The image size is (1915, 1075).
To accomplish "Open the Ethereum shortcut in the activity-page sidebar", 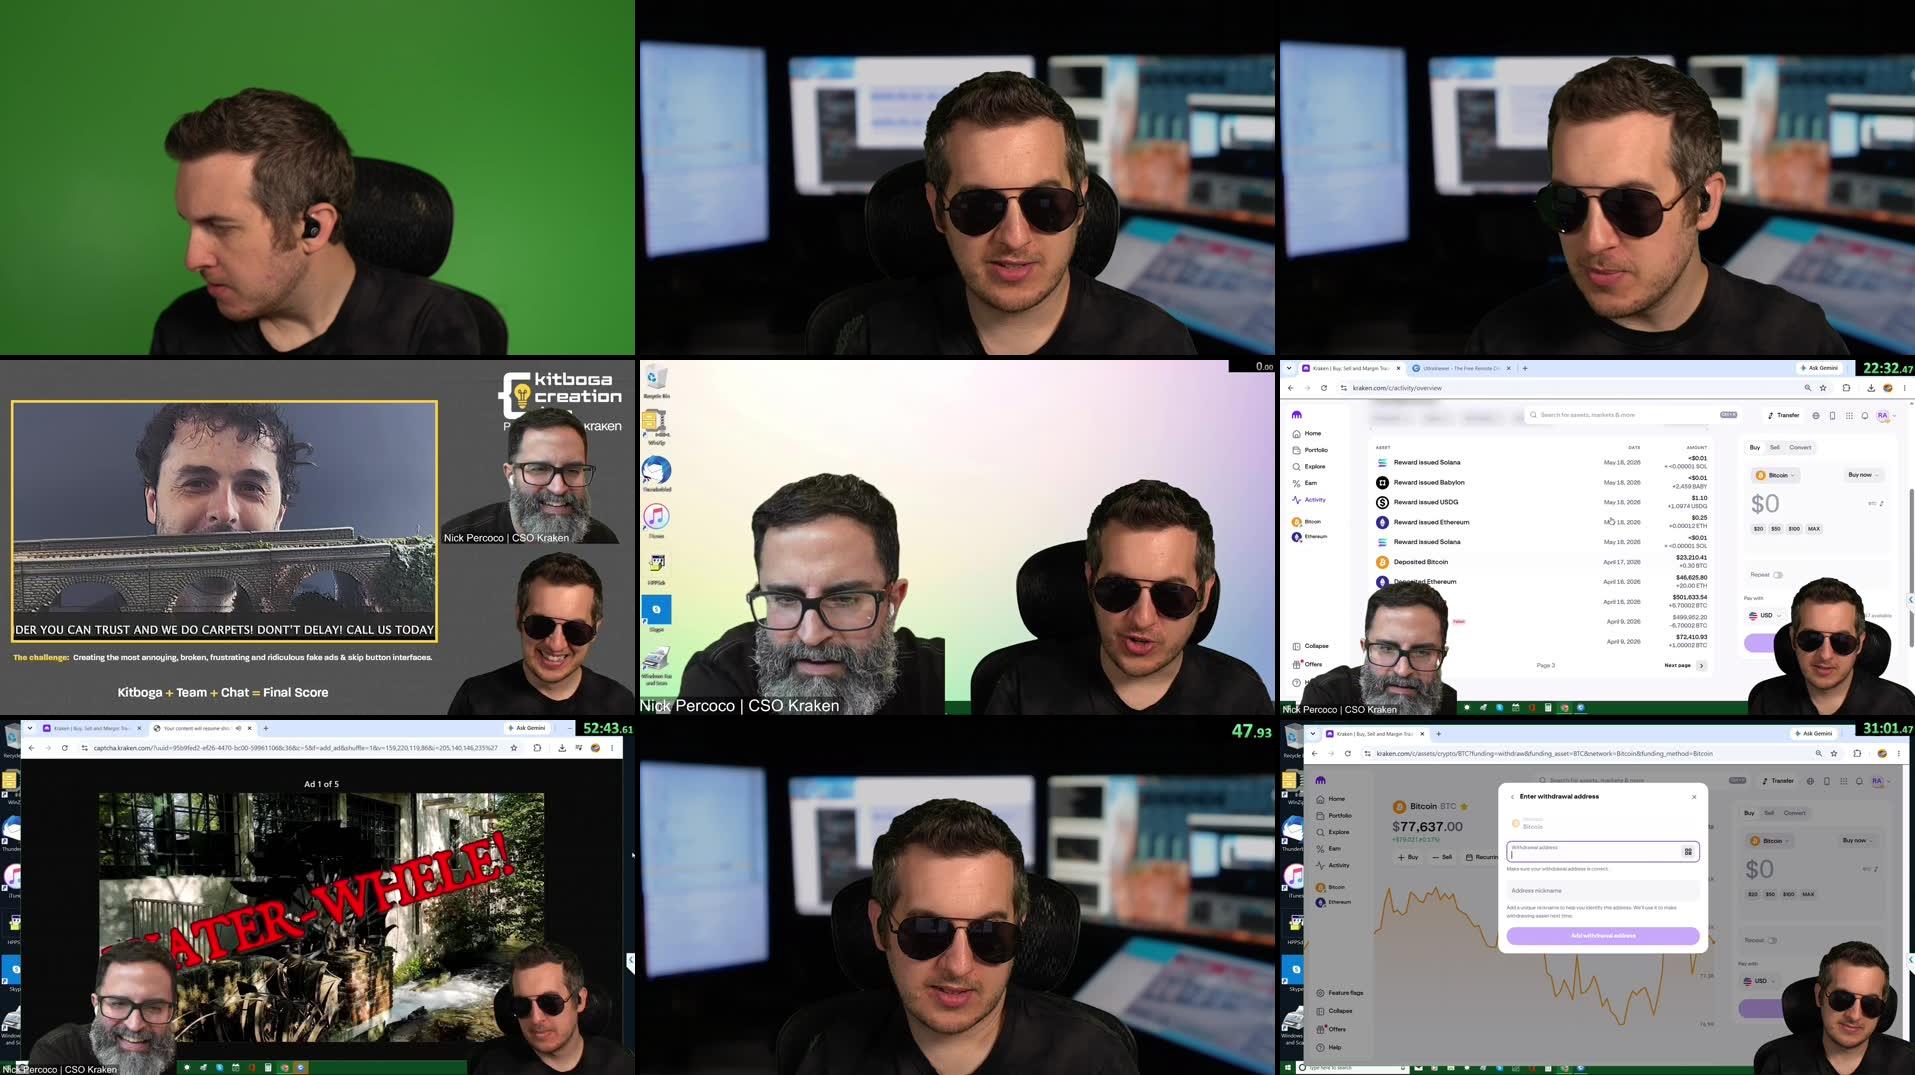I will click(1310, 537).
